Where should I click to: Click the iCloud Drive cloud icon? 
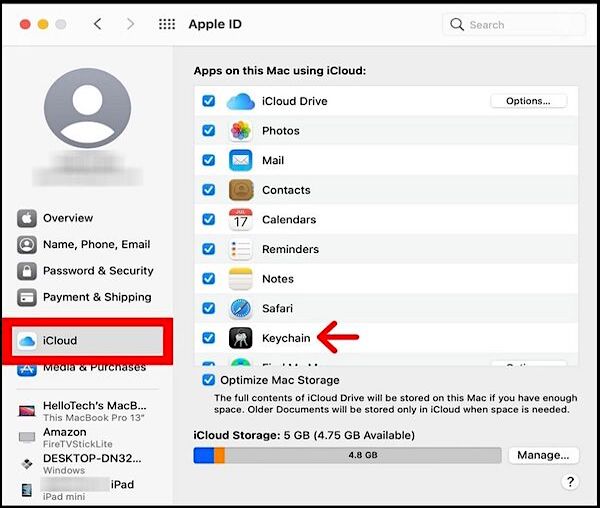click(241, 101)
